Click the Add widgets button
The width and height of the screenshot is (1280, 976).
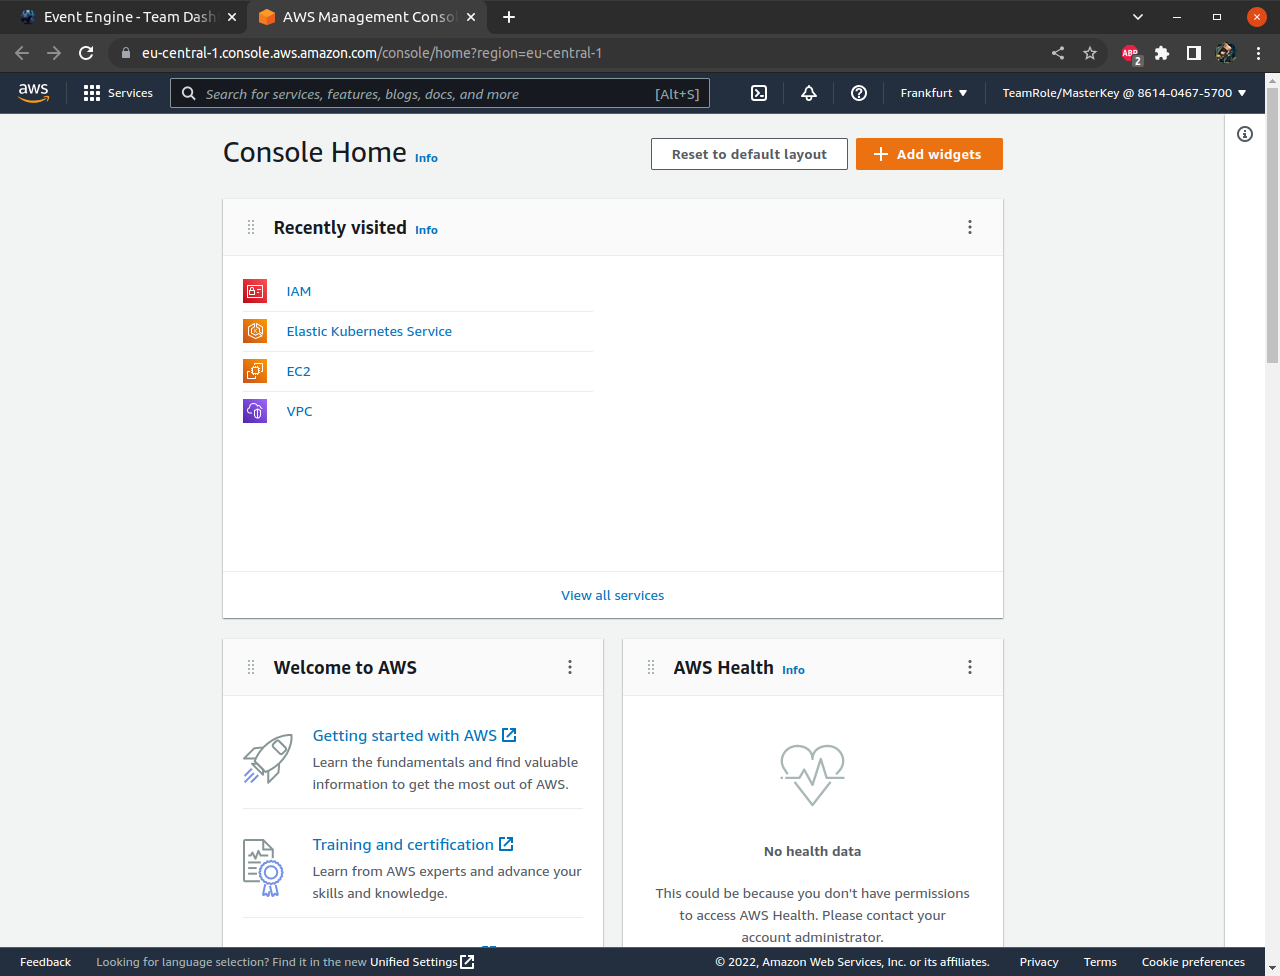(x=929, y=154)
